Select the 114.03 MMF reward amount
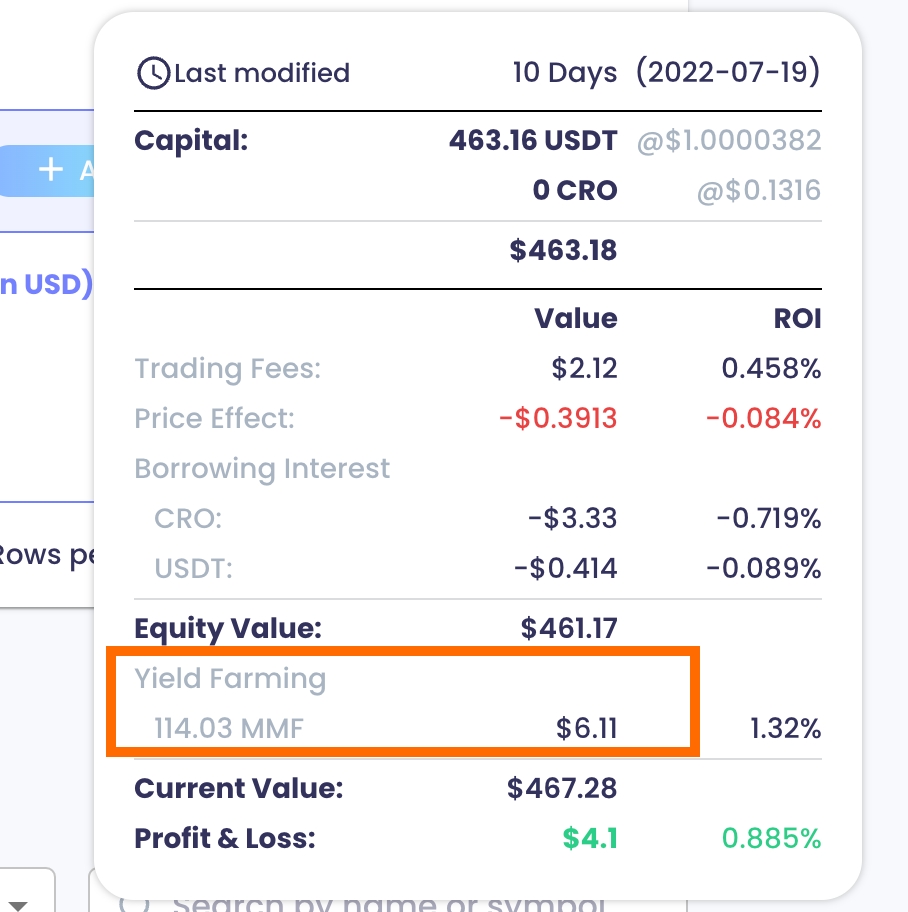908x912 pixels. [x=228, y=729]
